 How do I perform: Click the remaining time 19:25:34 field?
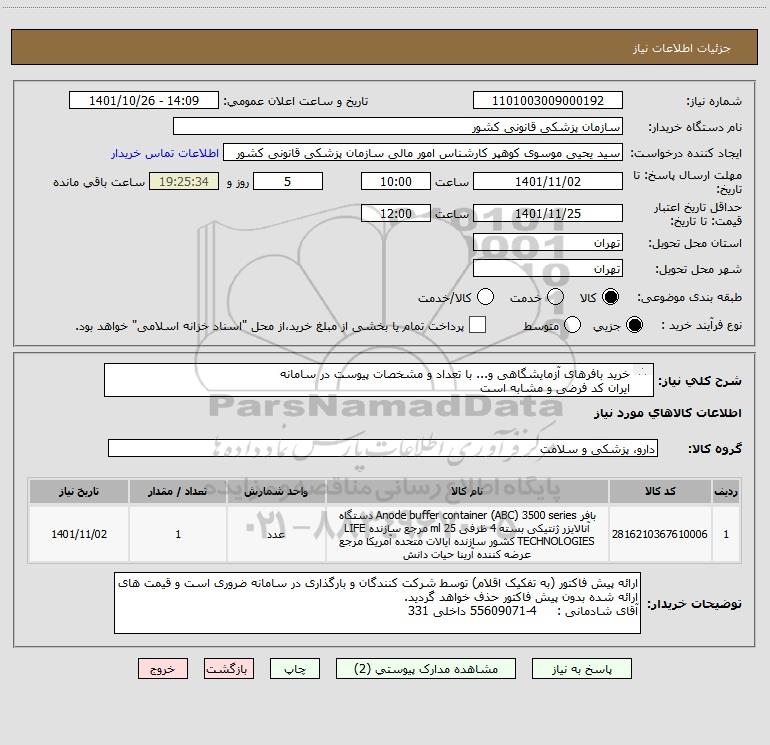click(184, 181)
